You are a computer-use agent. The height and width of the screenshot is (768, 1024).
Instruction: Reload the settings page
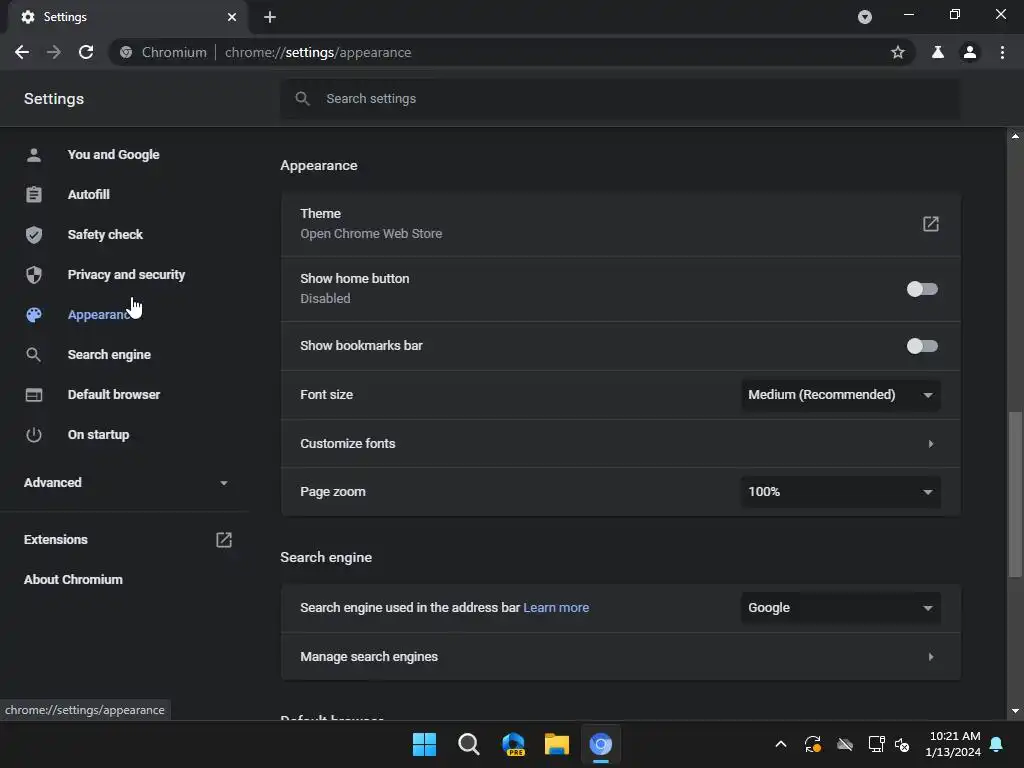[x=86, y=52]
